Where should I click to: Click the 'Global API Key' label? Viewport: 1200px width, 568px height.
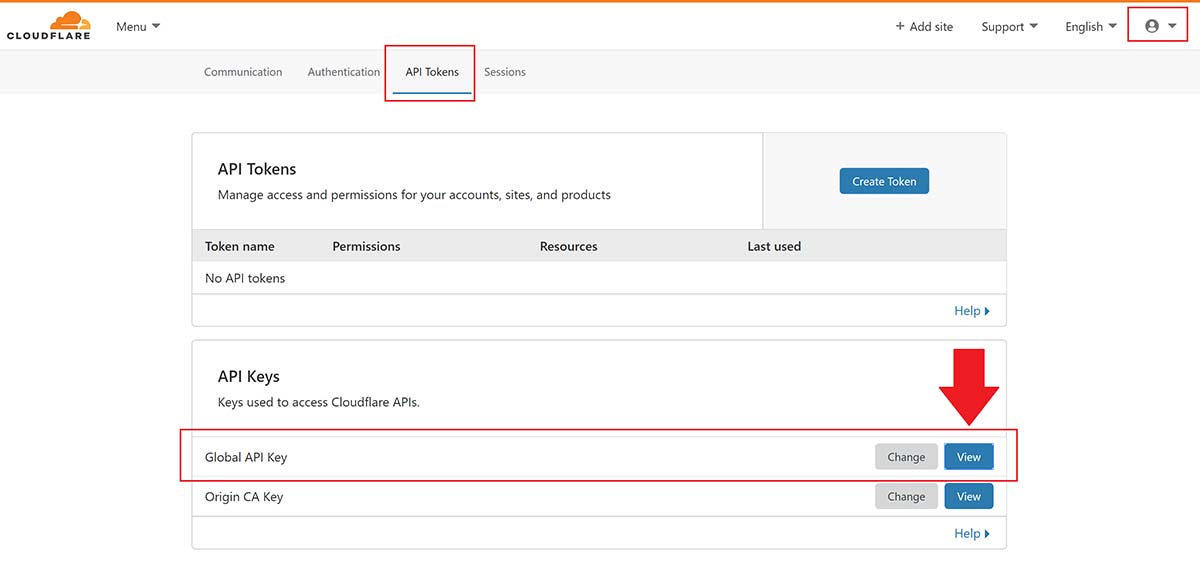point(246,457)
